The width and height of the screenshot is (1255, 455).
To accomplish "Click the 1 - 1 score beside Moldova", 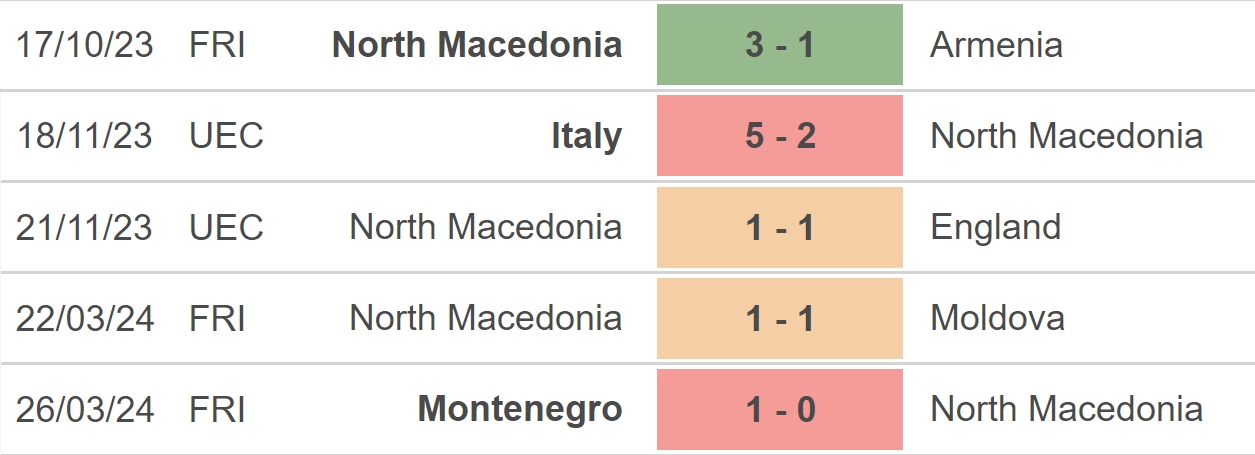I will pyautogui.click(x=779, y=318).
